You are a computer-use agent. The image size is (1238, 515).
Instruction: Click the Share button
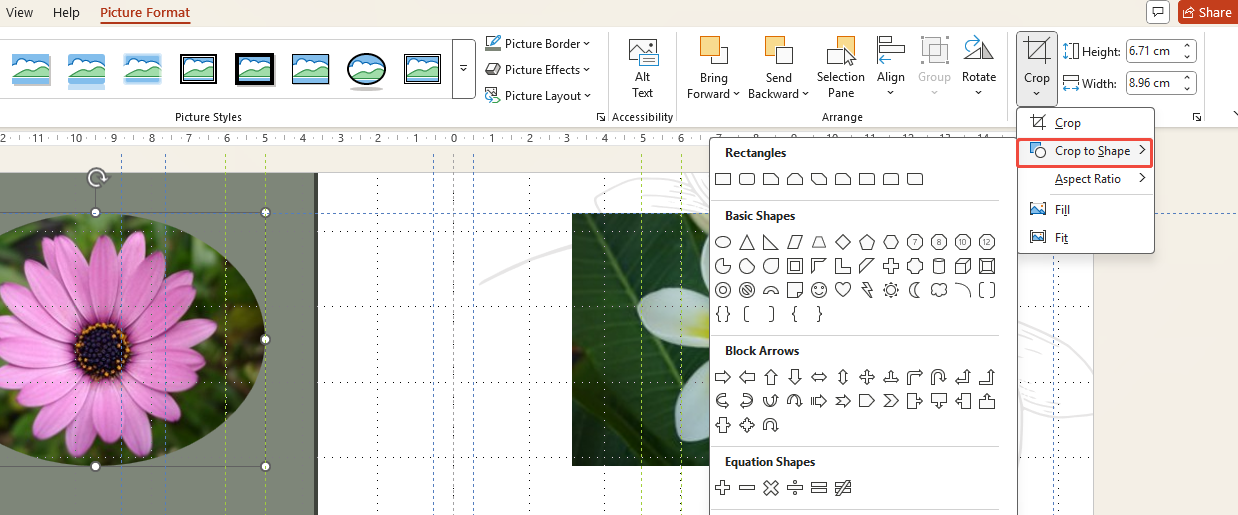[x=1206, y=12]
